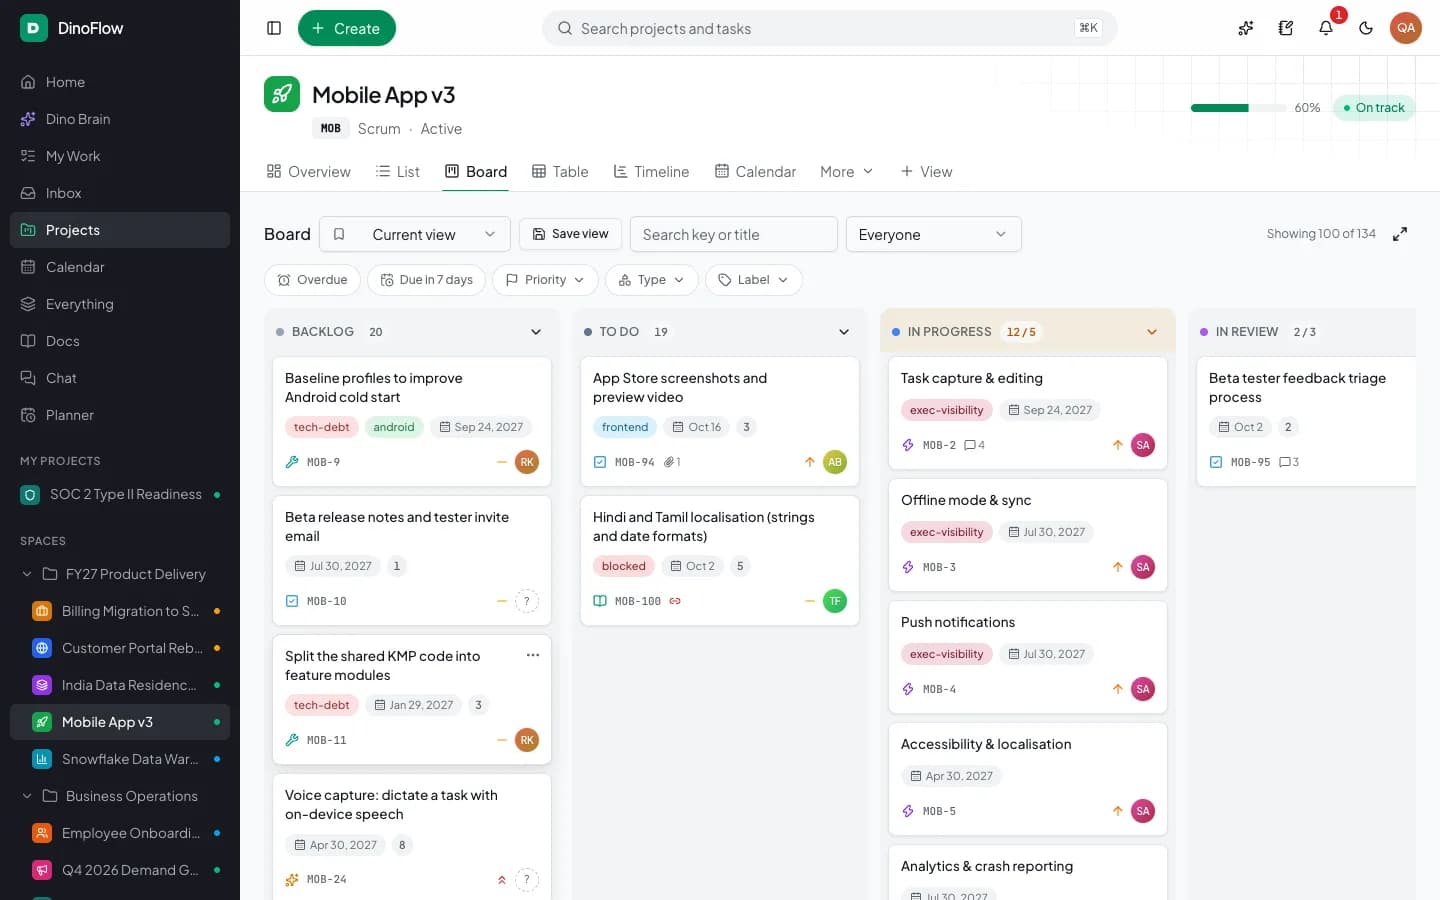Open the More tabs menu

846,172
